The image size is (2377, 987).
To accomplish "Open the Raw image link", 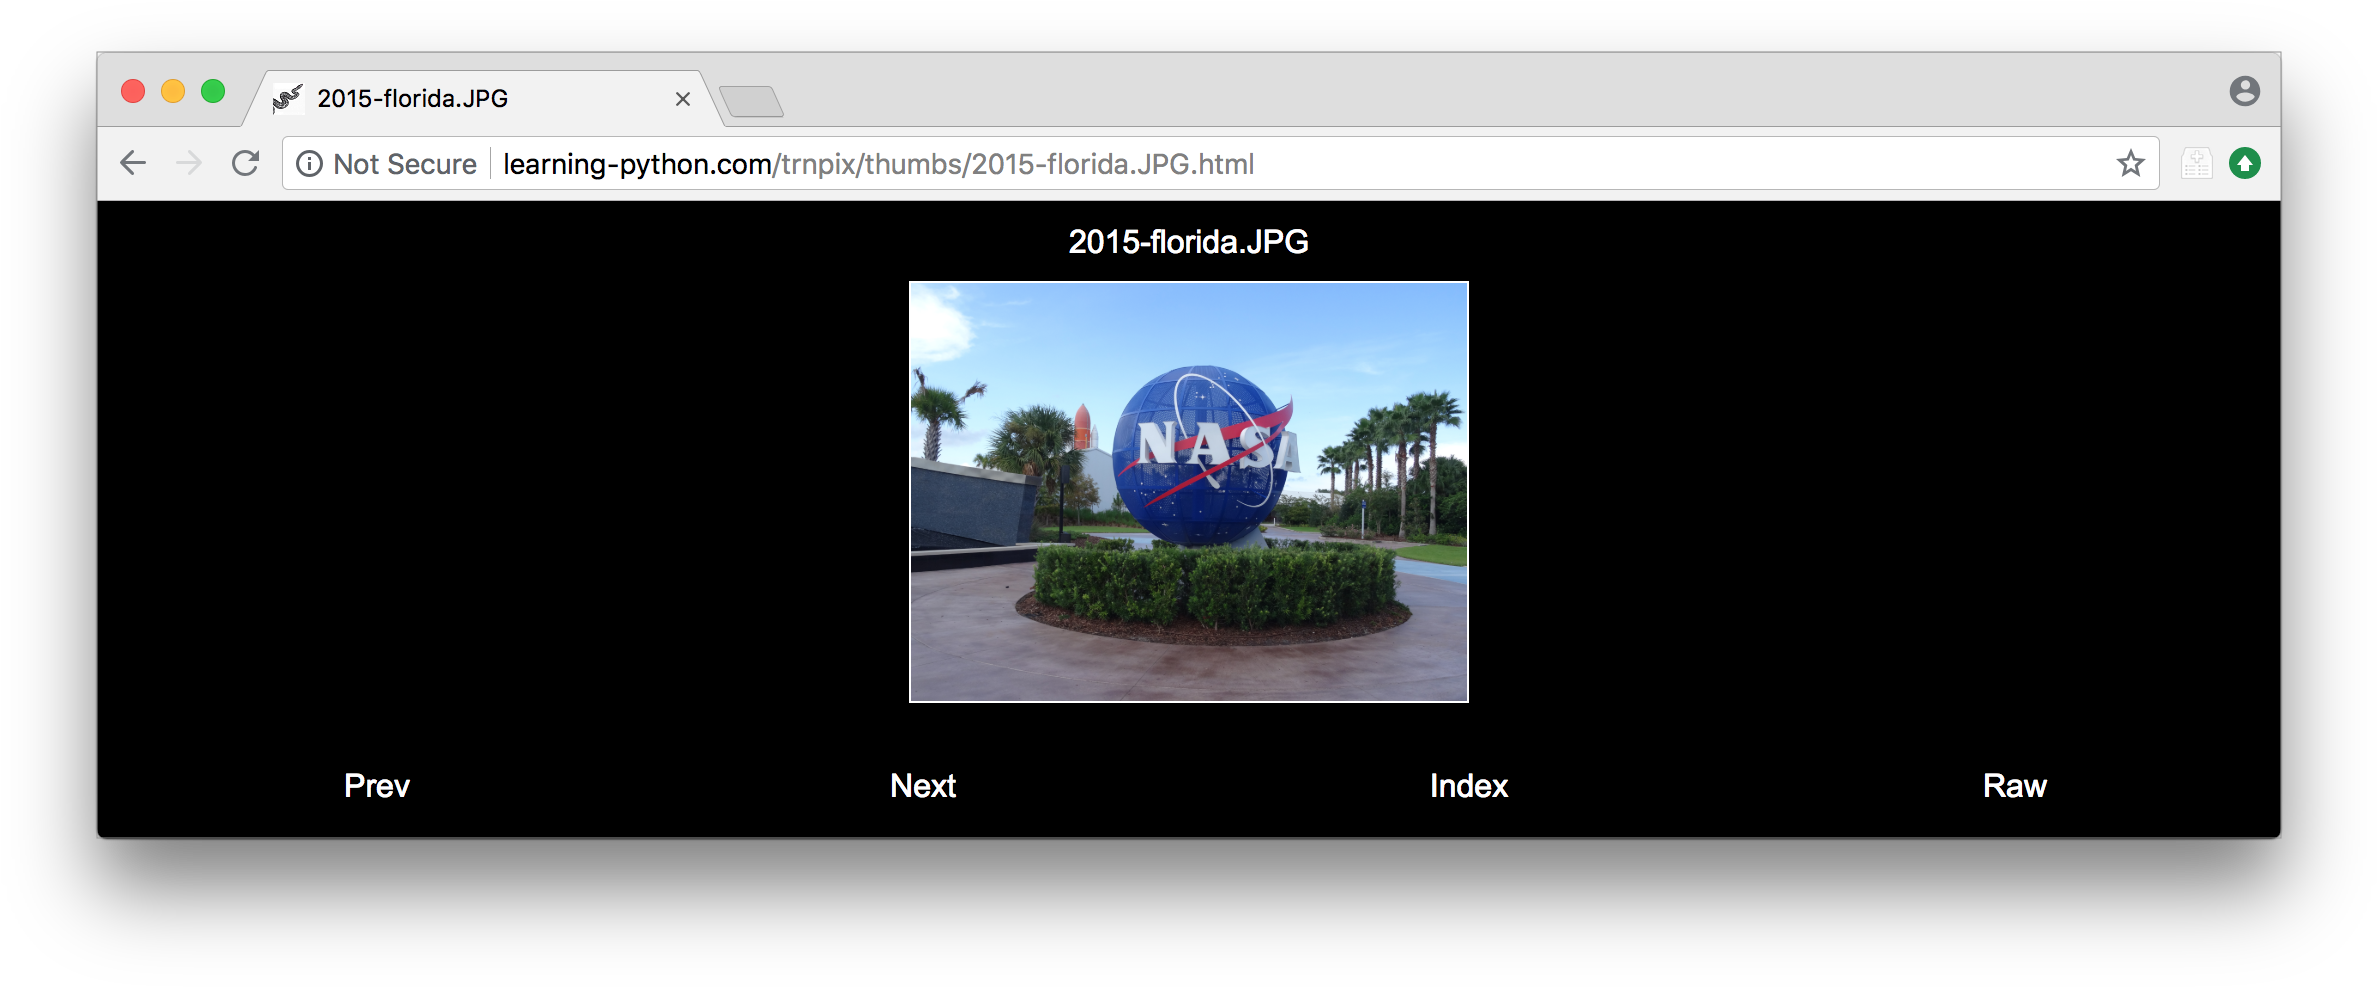I will [2015, 785].
